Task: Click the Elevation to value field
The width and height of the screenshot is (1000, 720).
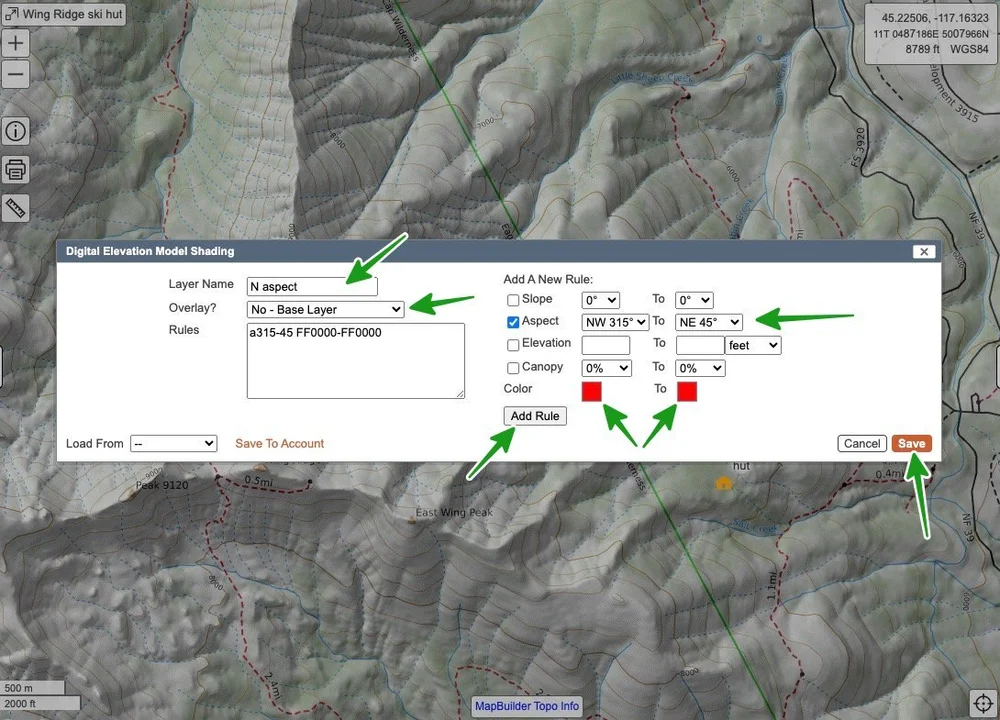Action: (x=700, y=345)
